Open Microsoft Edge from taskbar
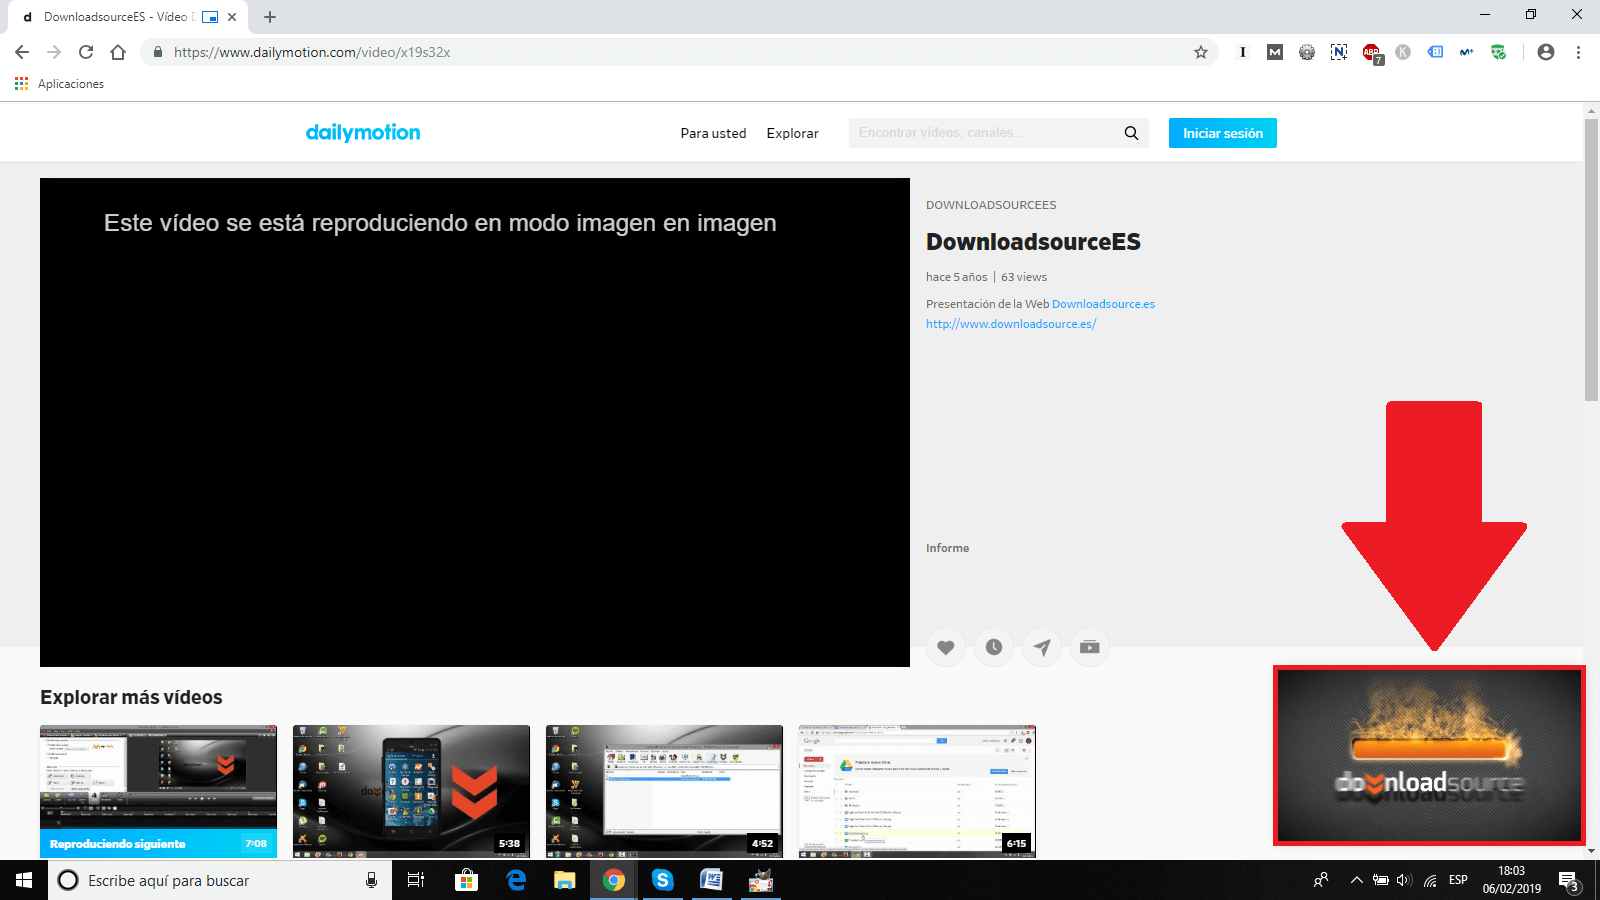Image resolution: width=1600 pixels, height=900 pixels. point(516,880)
